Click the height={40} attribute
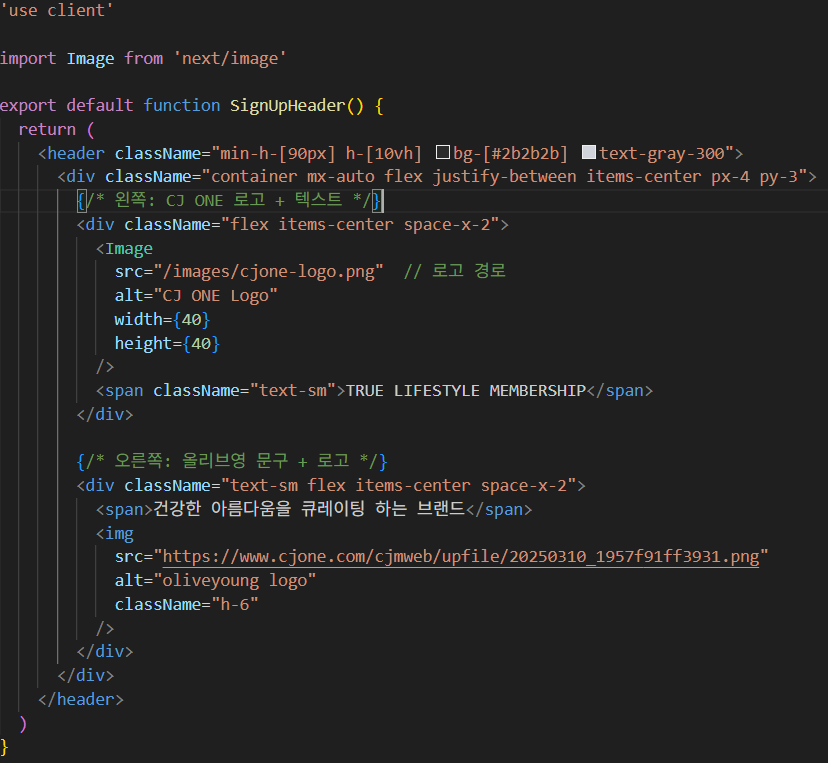Image resolution: width=828 pixels, height=763 pixels. pyautogui.click(x=167, y=344)
